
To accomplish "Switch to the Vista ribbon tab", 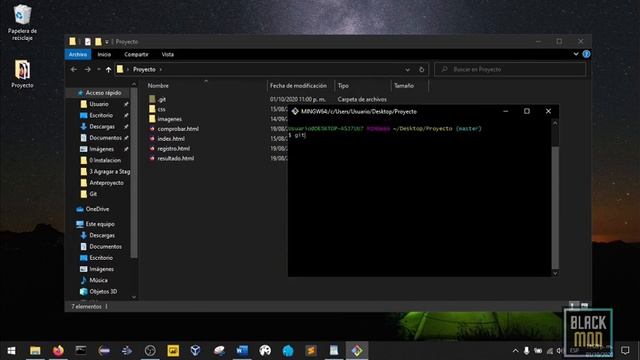I will coord(167,54).
